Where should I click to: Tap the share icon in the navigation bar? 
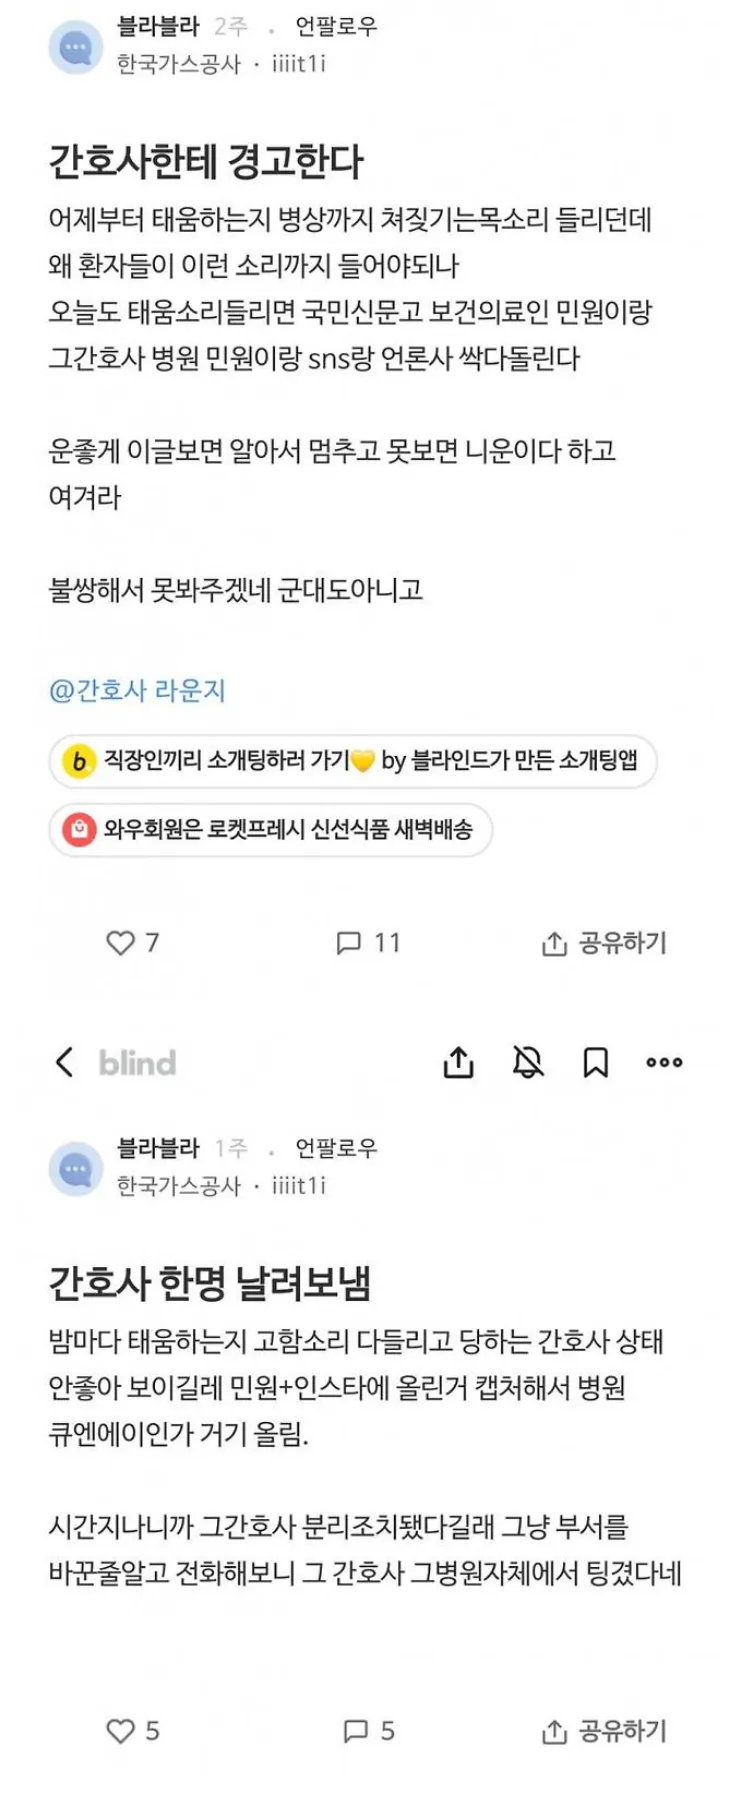pyautogui.click(x=458, y=1062)
